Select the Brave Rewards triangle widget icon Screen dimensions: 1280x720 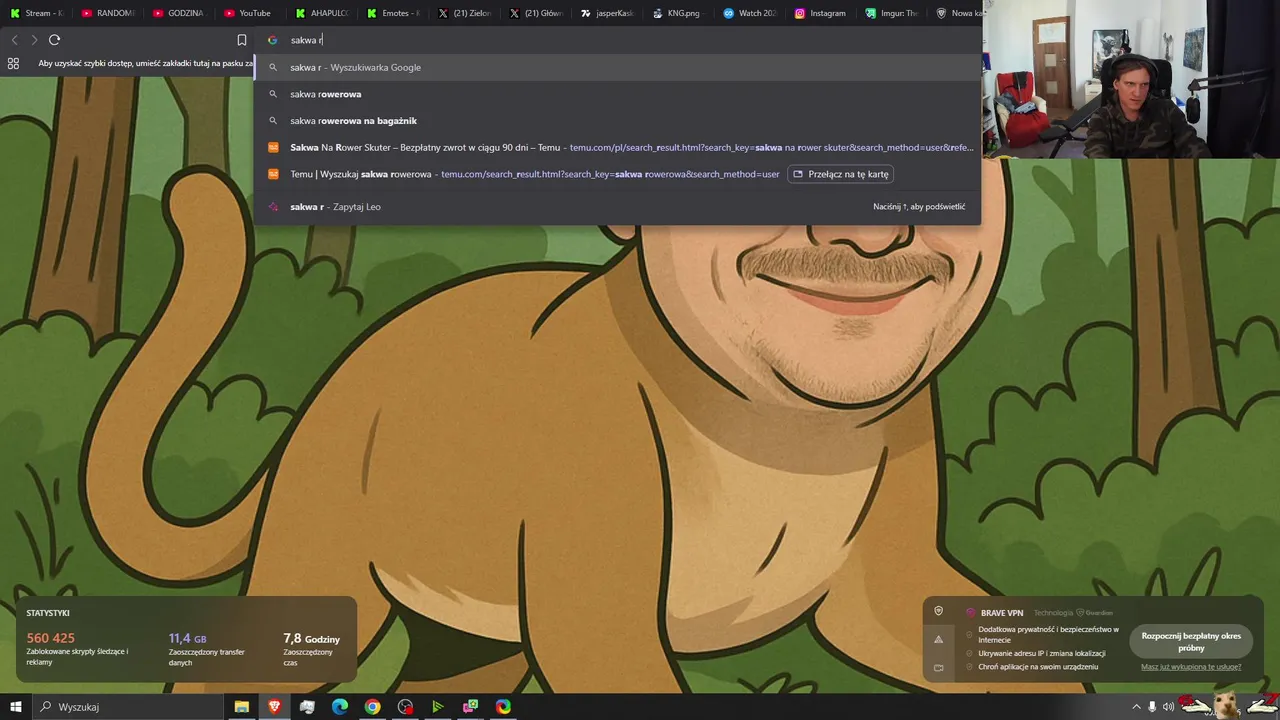938,639
